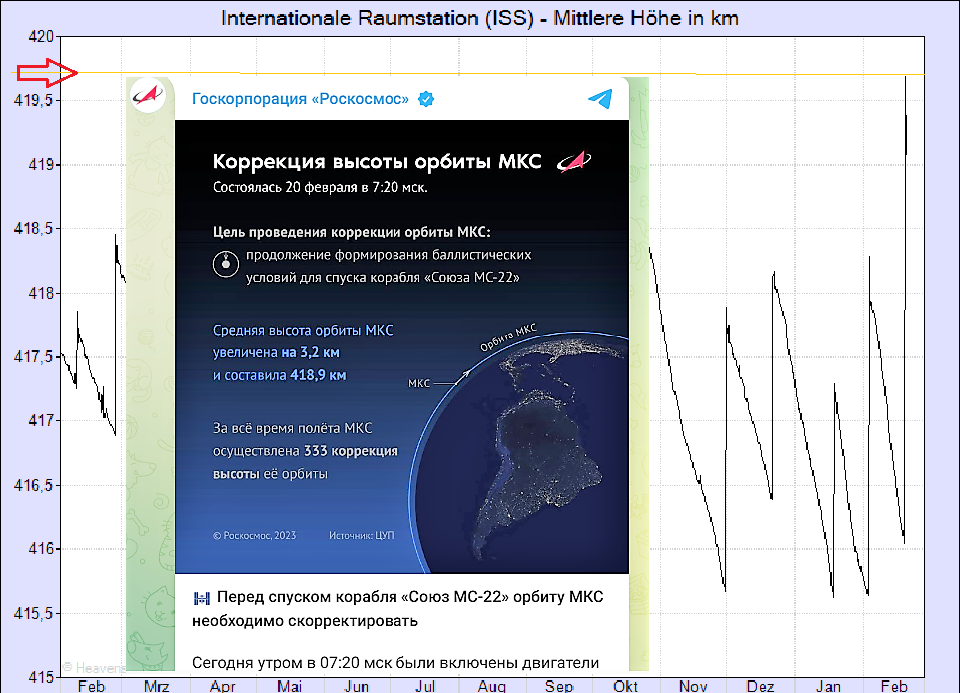Click the Nov label on time axis
The image size is (960, 693).
(x=692, y=686)
